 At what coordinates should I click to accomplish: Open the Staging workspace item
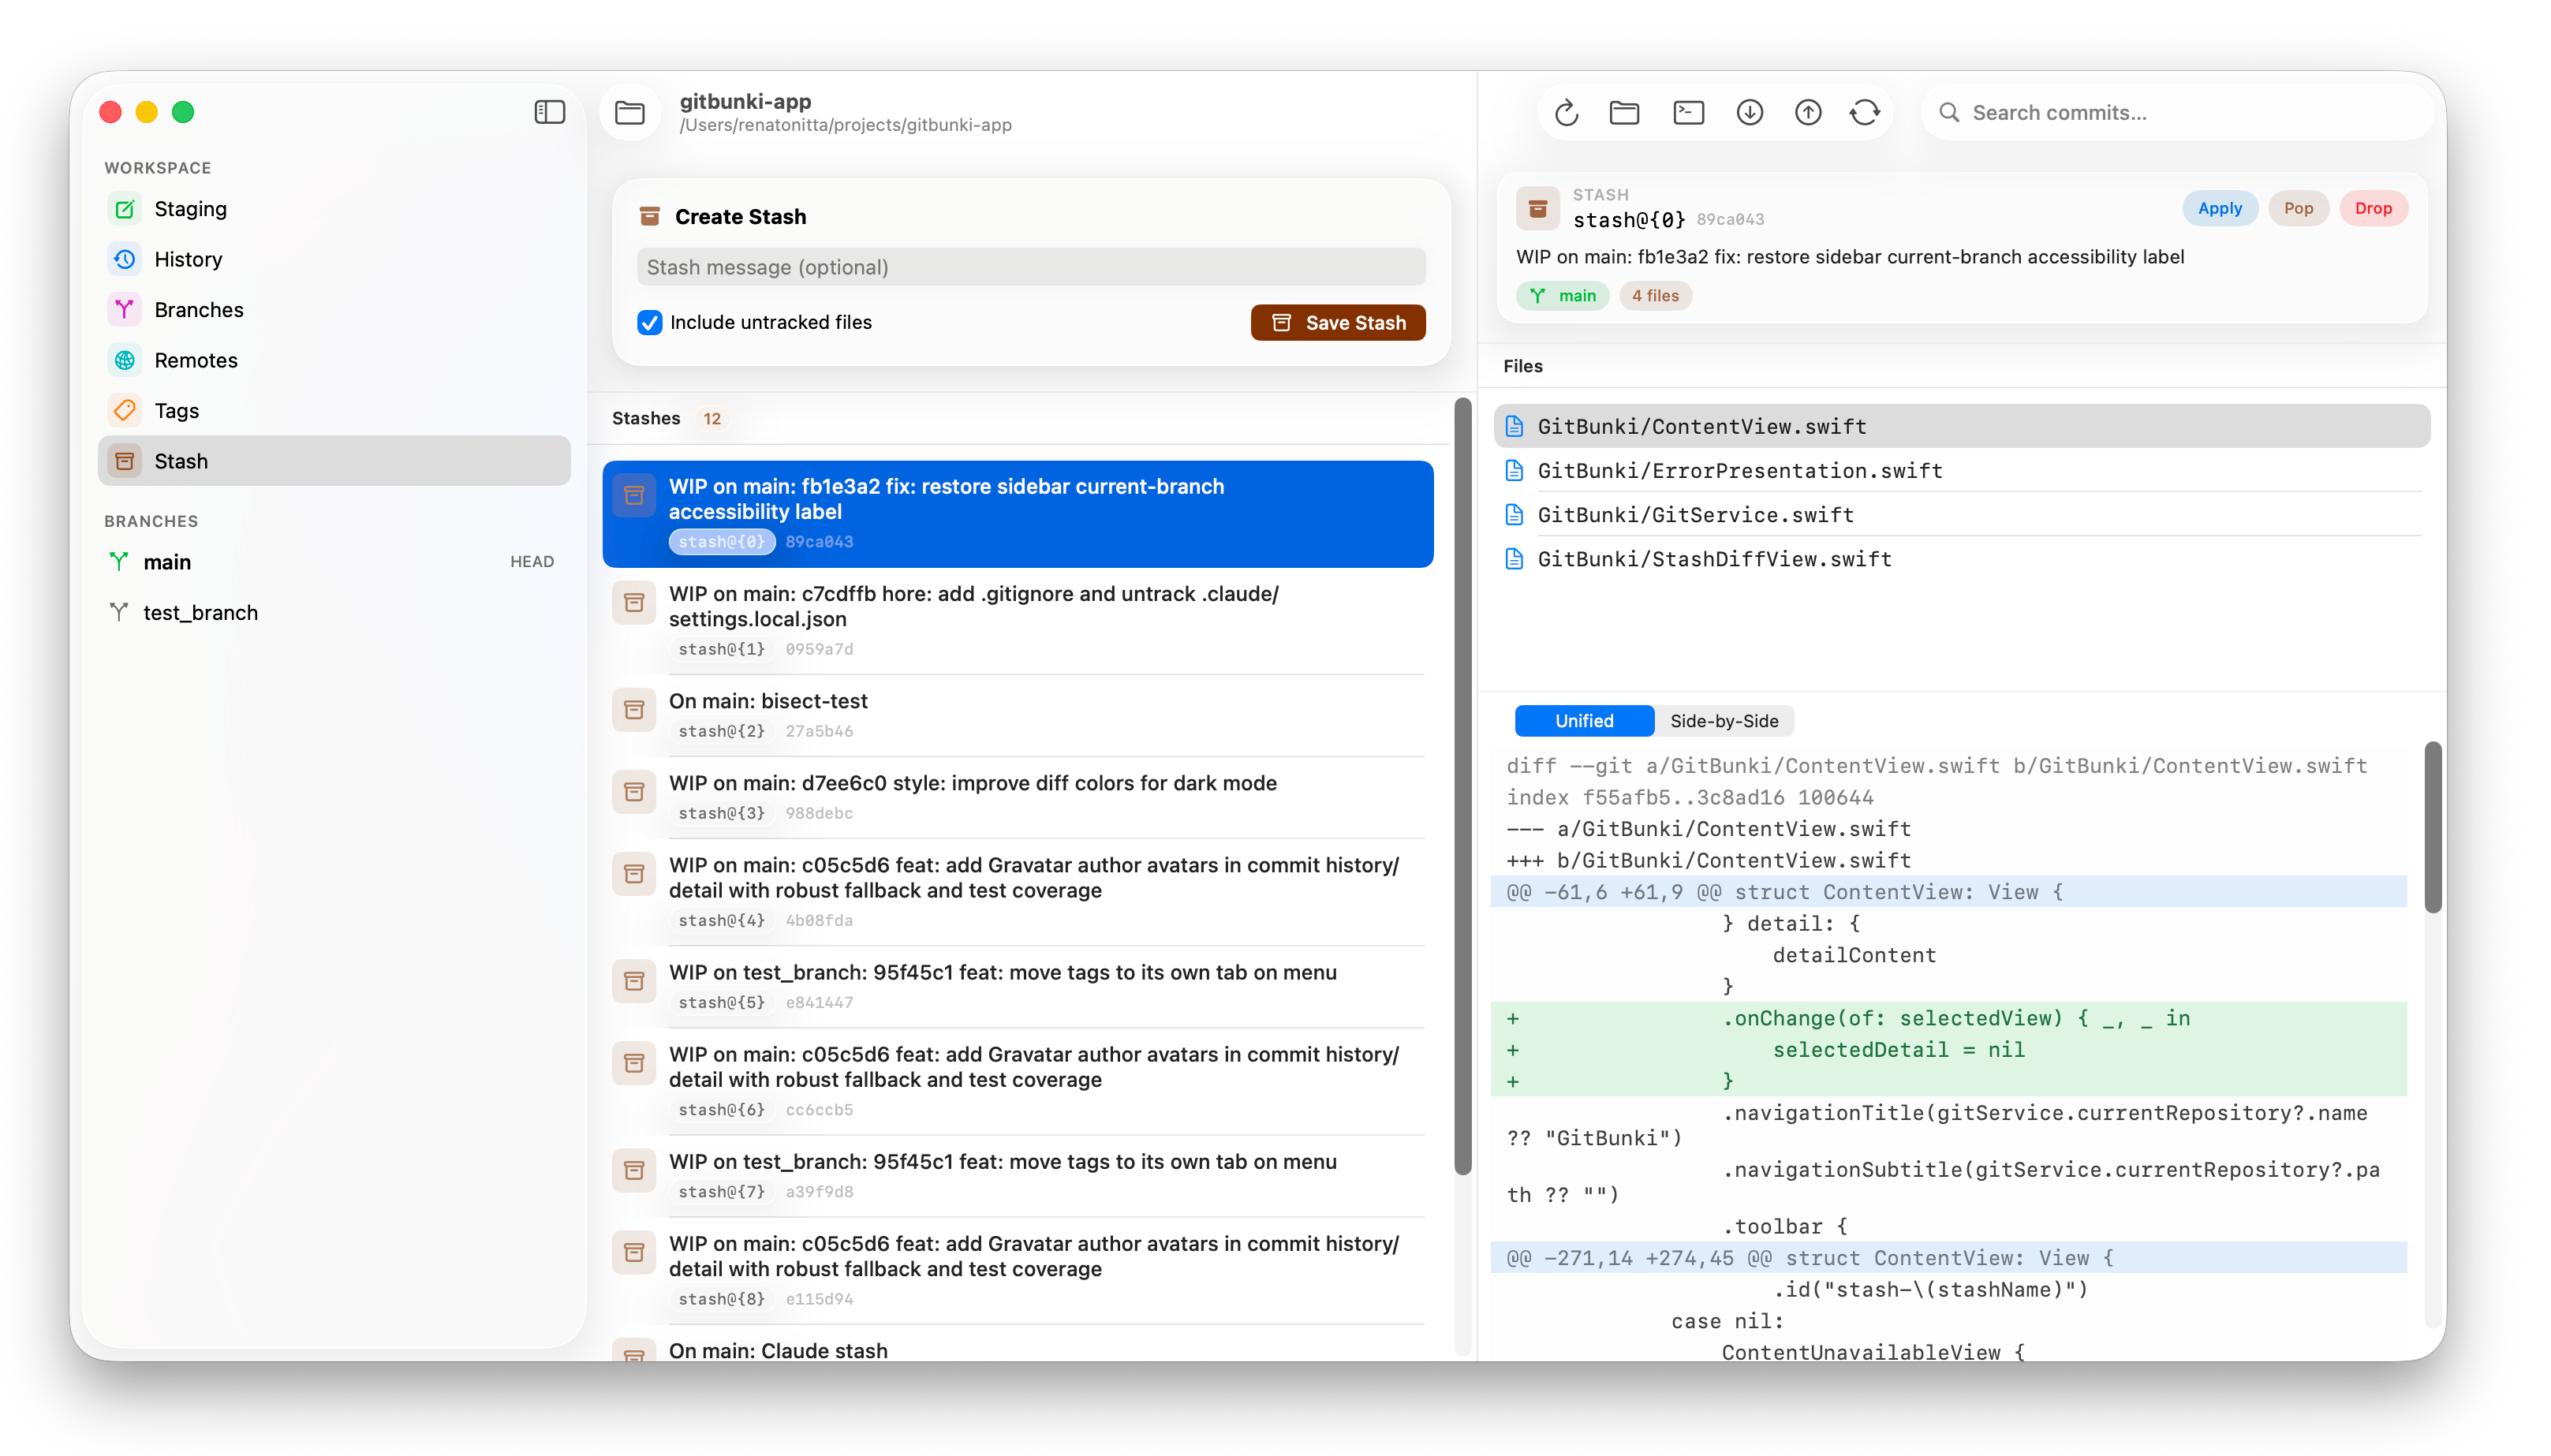(x=334, y=209)
